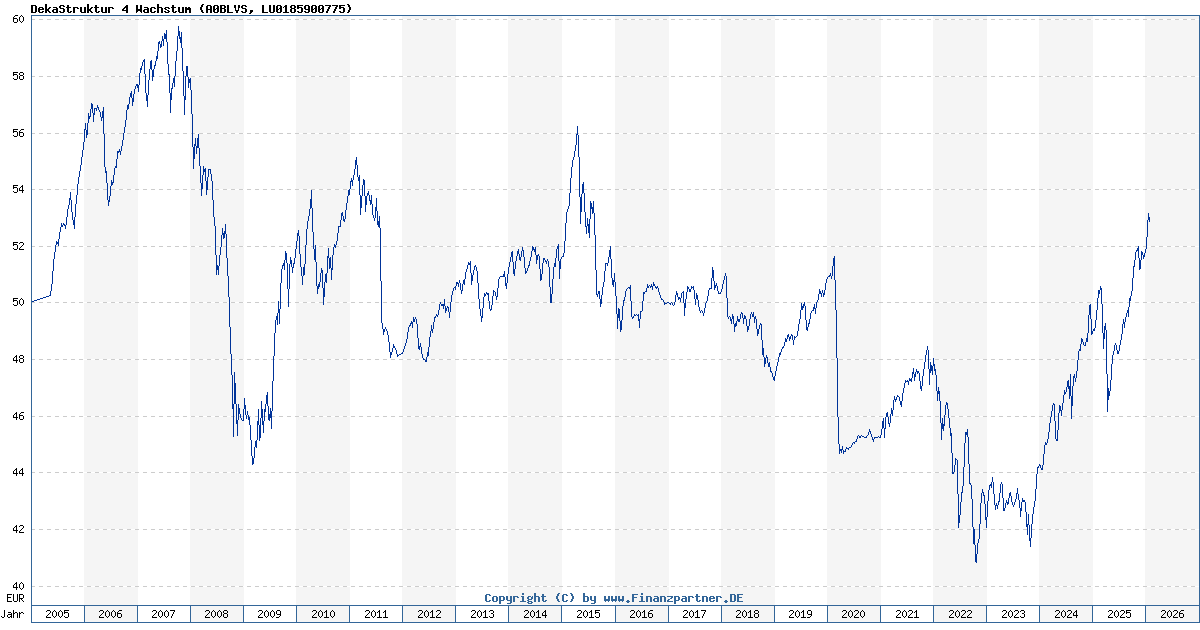Click the 60 value on price axis

point(18,20)
